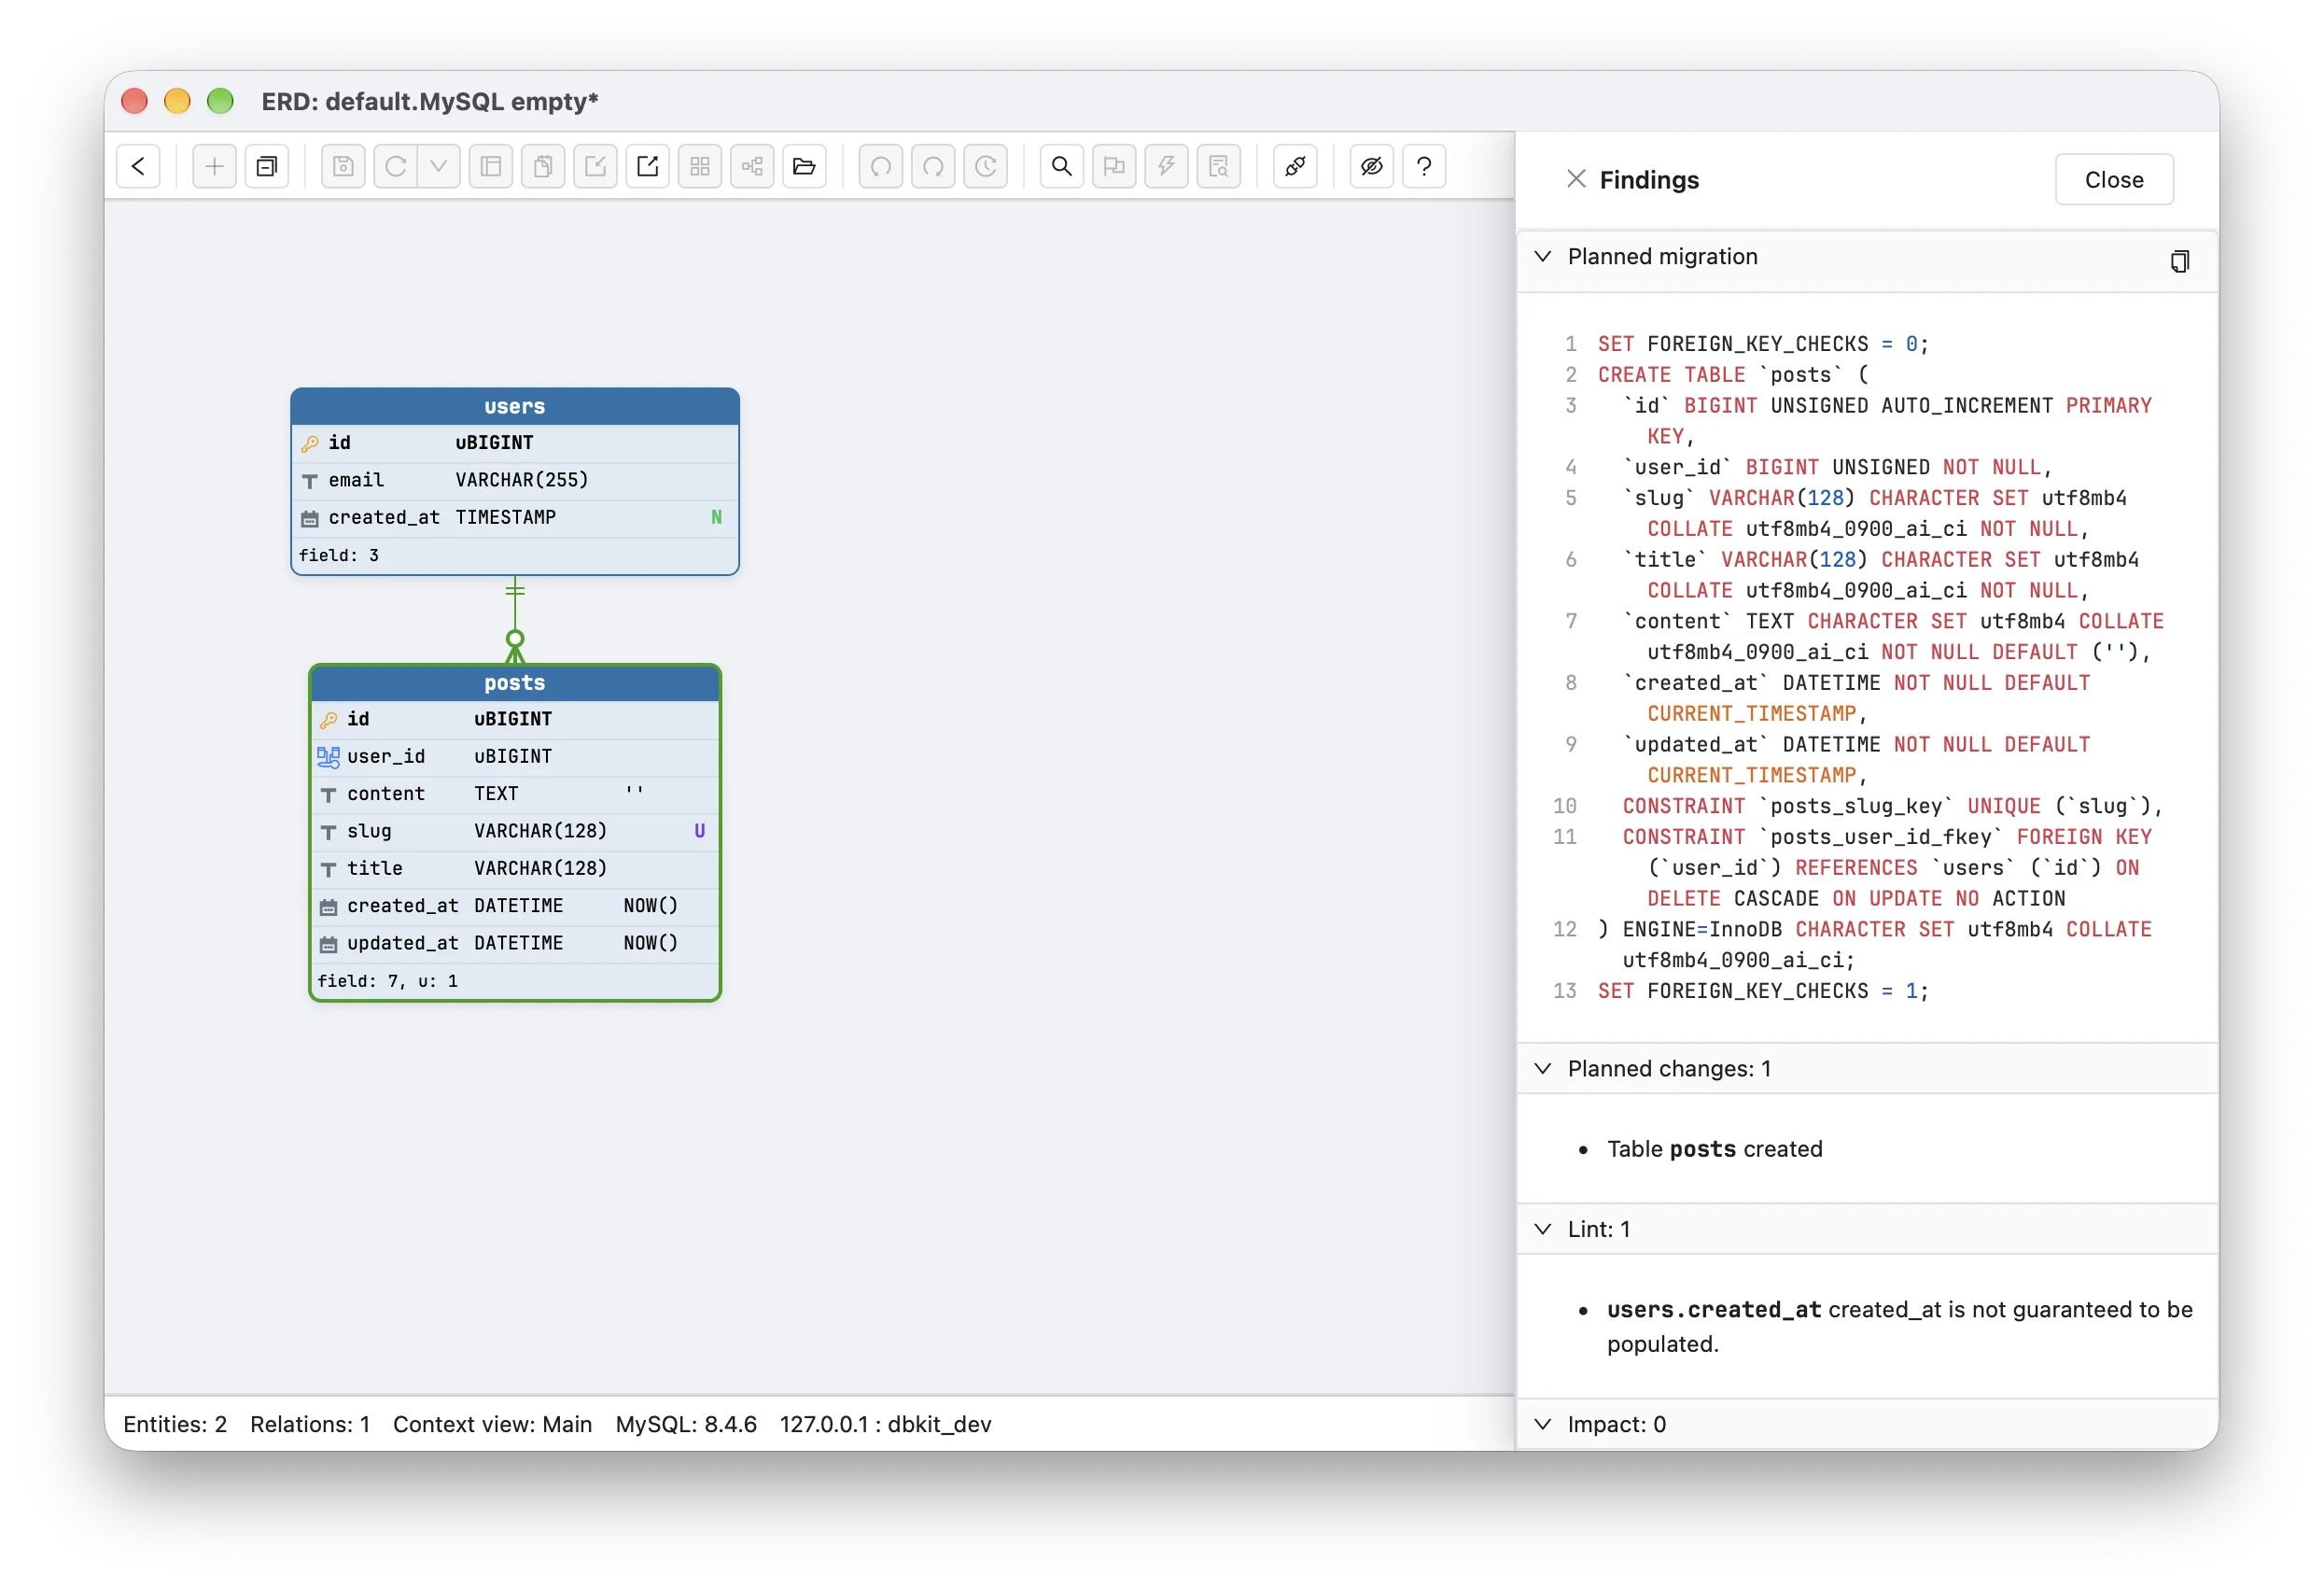Click the Close button in Findings
This screenshot has width=2324, height=1589.
pos(2113,180)
